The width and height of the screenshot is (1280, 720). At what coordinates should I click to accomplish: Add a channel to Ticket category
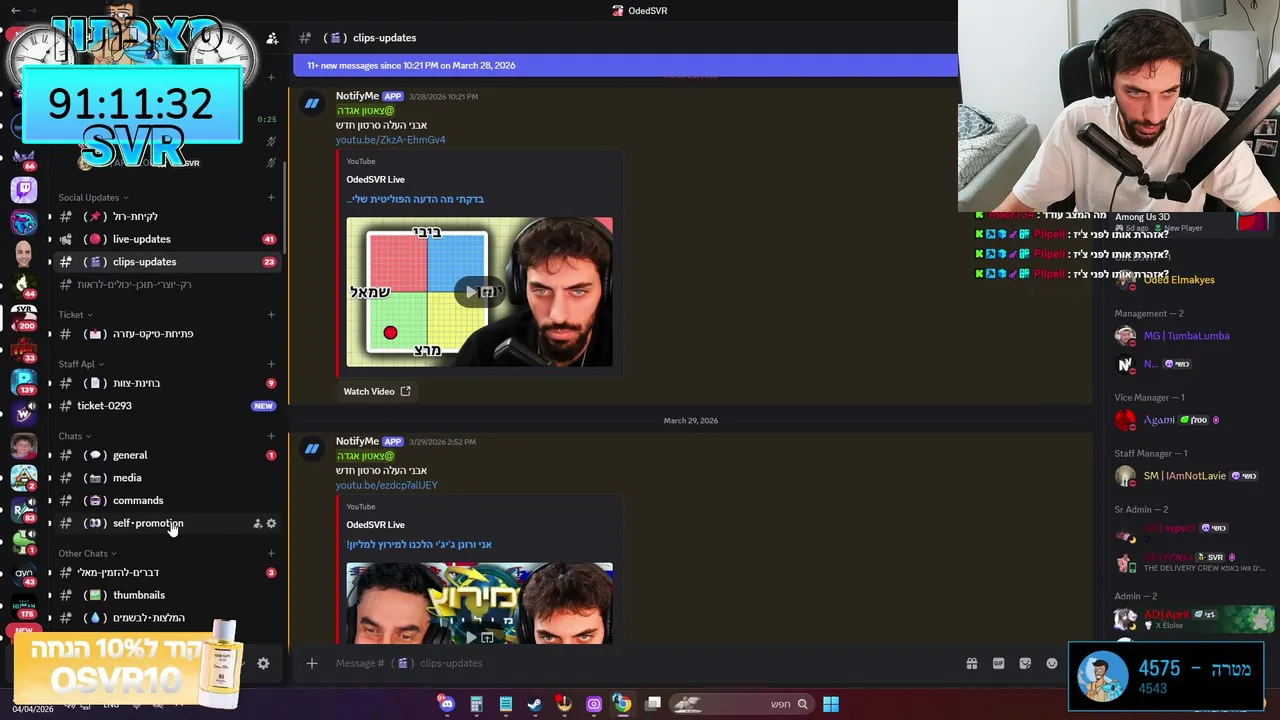[x=271, y=314]
